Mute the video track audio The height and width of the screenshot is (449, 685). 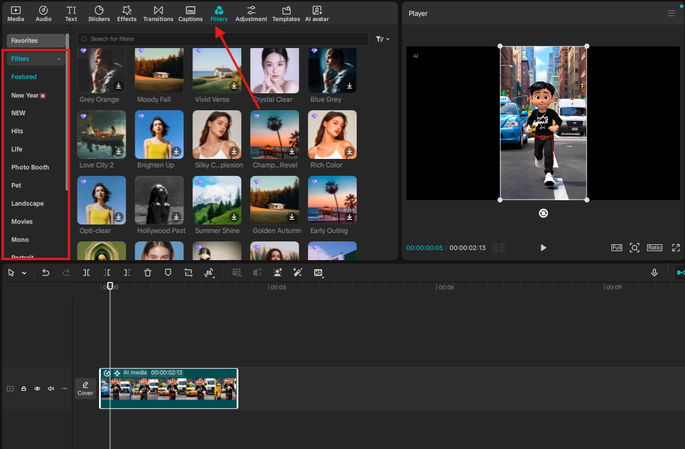[51, 389]
